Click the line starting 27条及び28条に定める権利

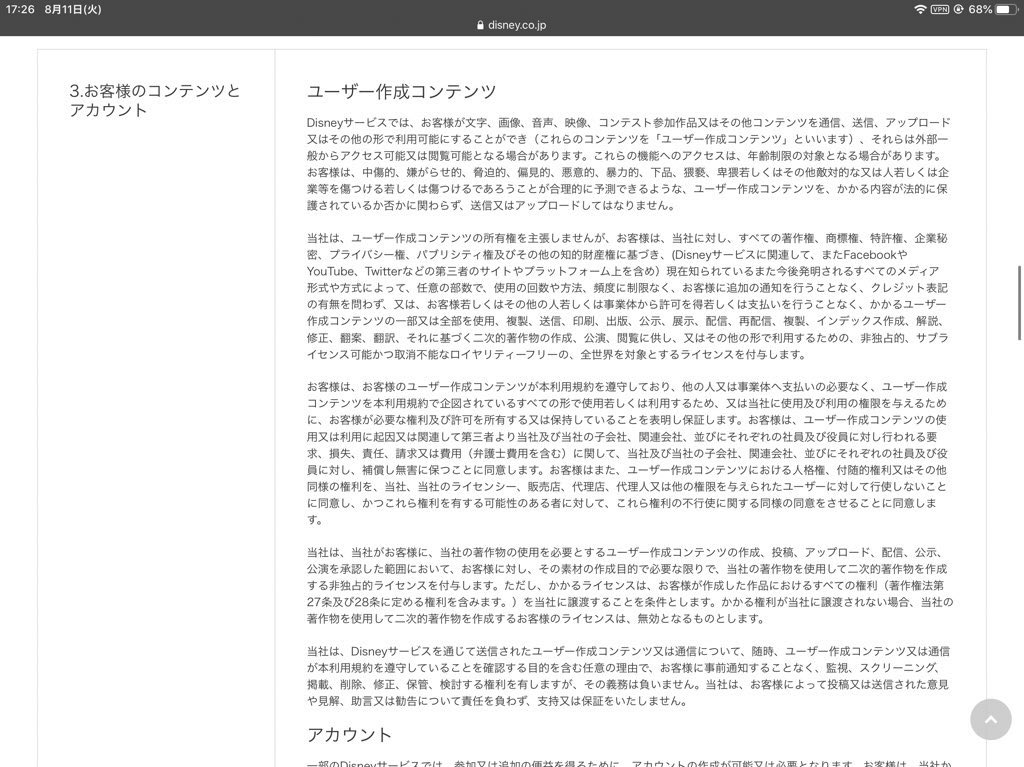click(x=630, y=602)
